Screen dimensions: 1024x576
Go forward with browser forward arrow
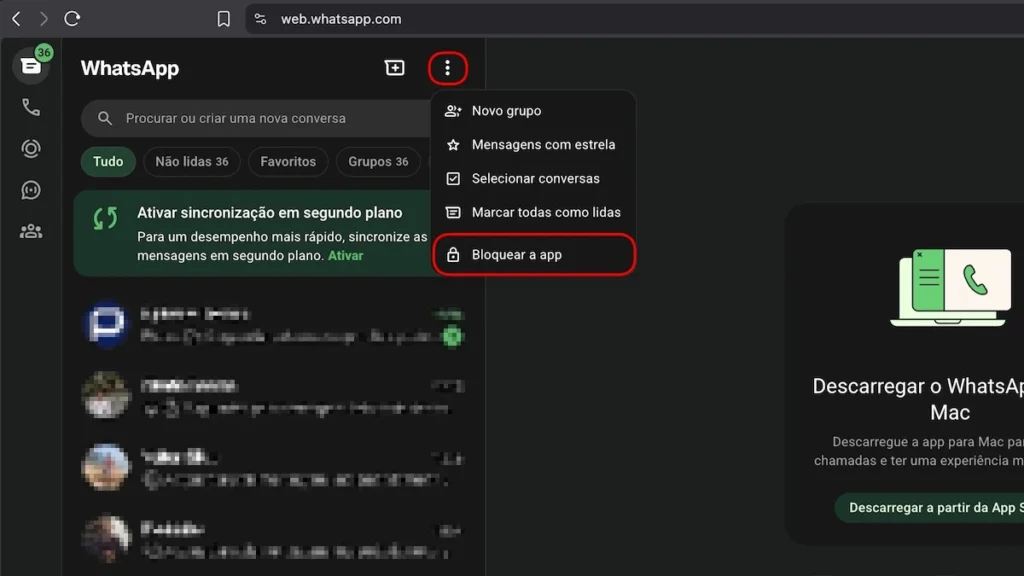[x=44, y=19]
